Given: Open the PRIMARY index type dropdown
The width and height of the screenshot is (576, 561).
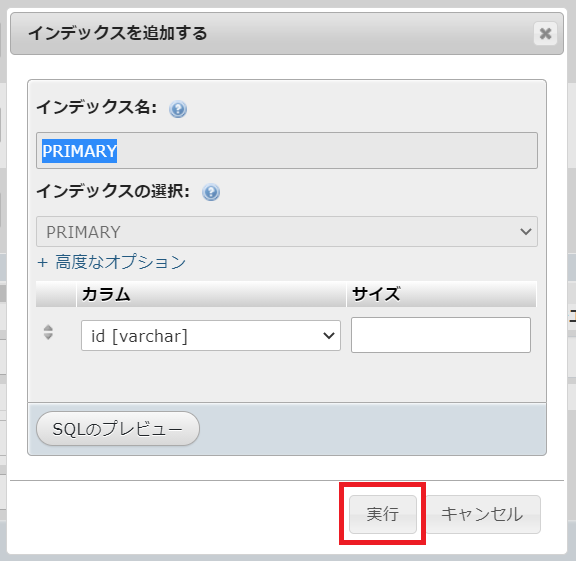Looking at the screenshot, I should pyautogui.click(x=287, y=231).
